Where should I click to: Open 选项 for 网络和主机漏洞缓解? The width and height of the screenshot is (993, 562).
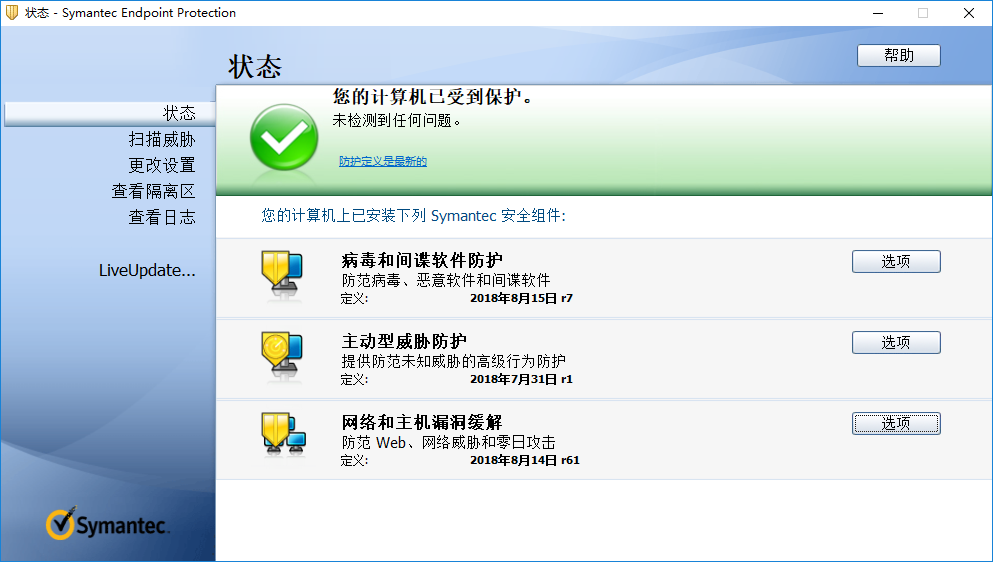(896, 423)
